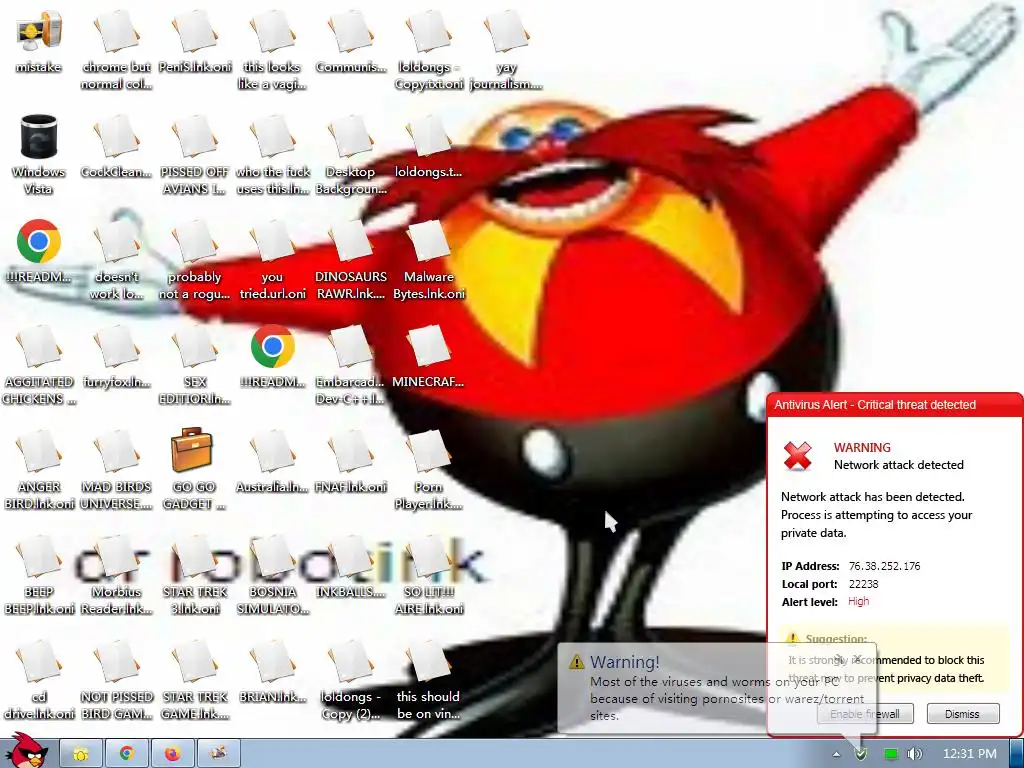Click the 'Antivirus Alert - Critical threat detected' title bar
This screenshot has width=1024, height=768.
pyautogui.click(x=895, y=405)
